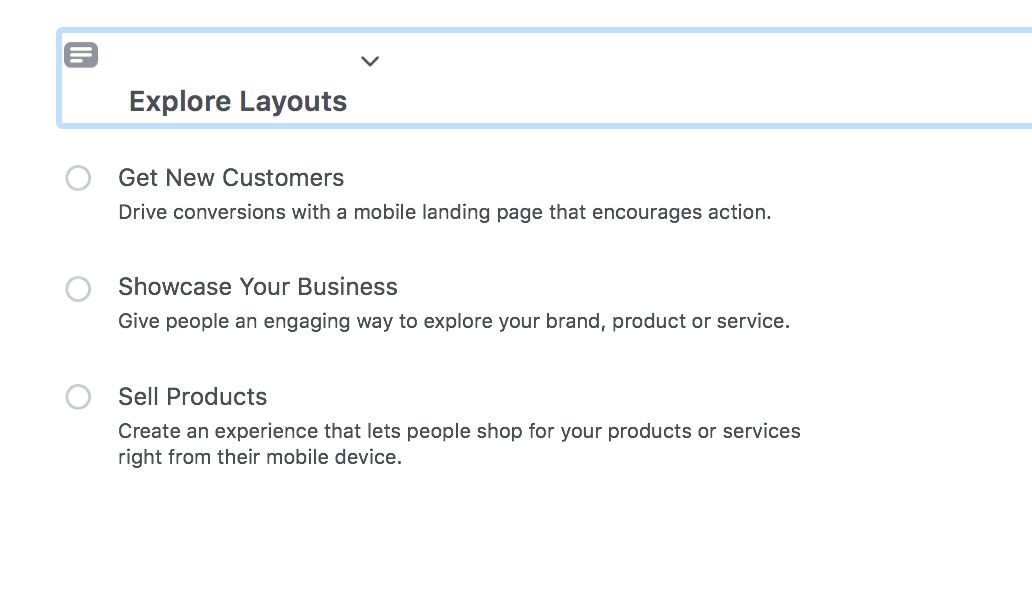Image resolution: width=1032 pixels, height=606 pixels.
Task: Select the Get New Customers radio button
Action: [78, 179]
